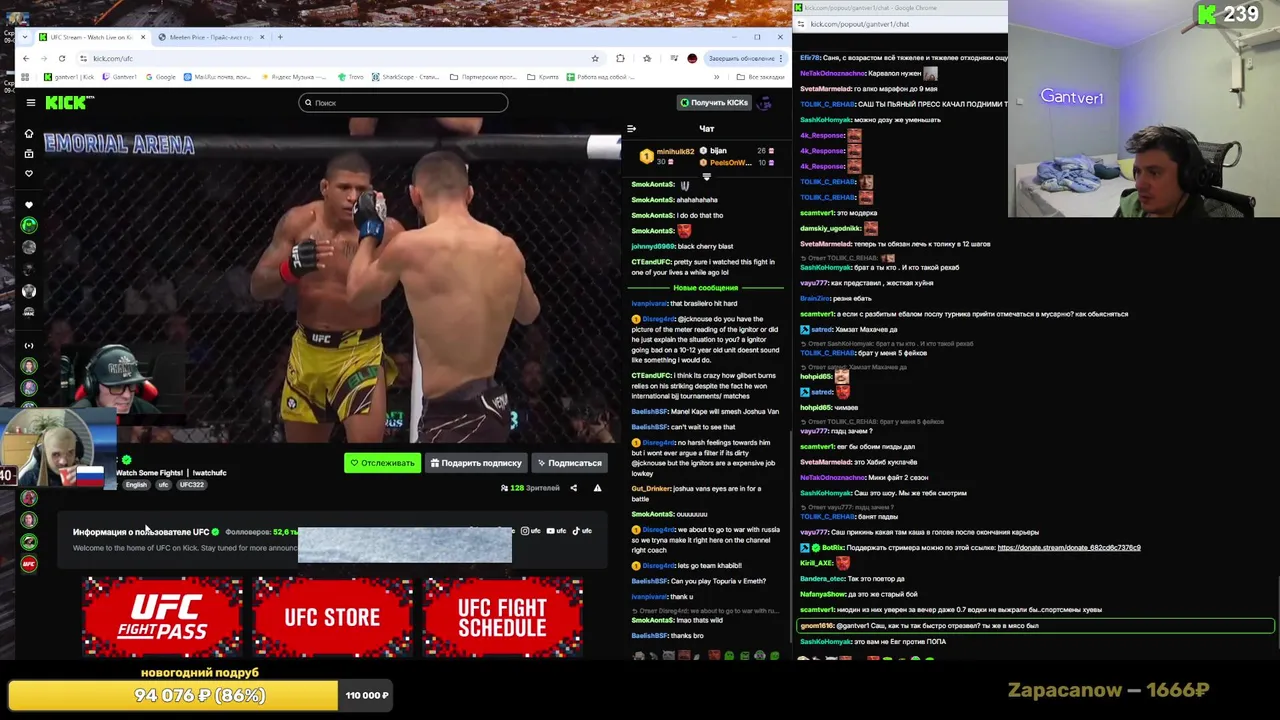Collapse chat using the arrow icon beside Чат
The image size is (1280, 720).
click(631, 129)
